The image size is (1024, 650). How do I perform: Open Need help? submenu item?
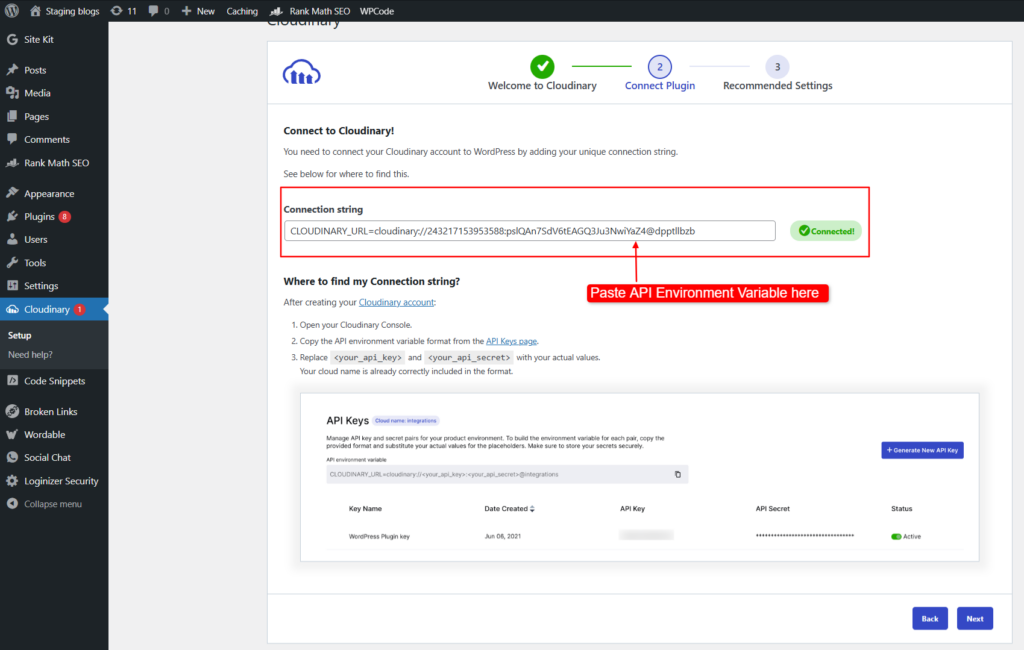[x=30, y=355]
